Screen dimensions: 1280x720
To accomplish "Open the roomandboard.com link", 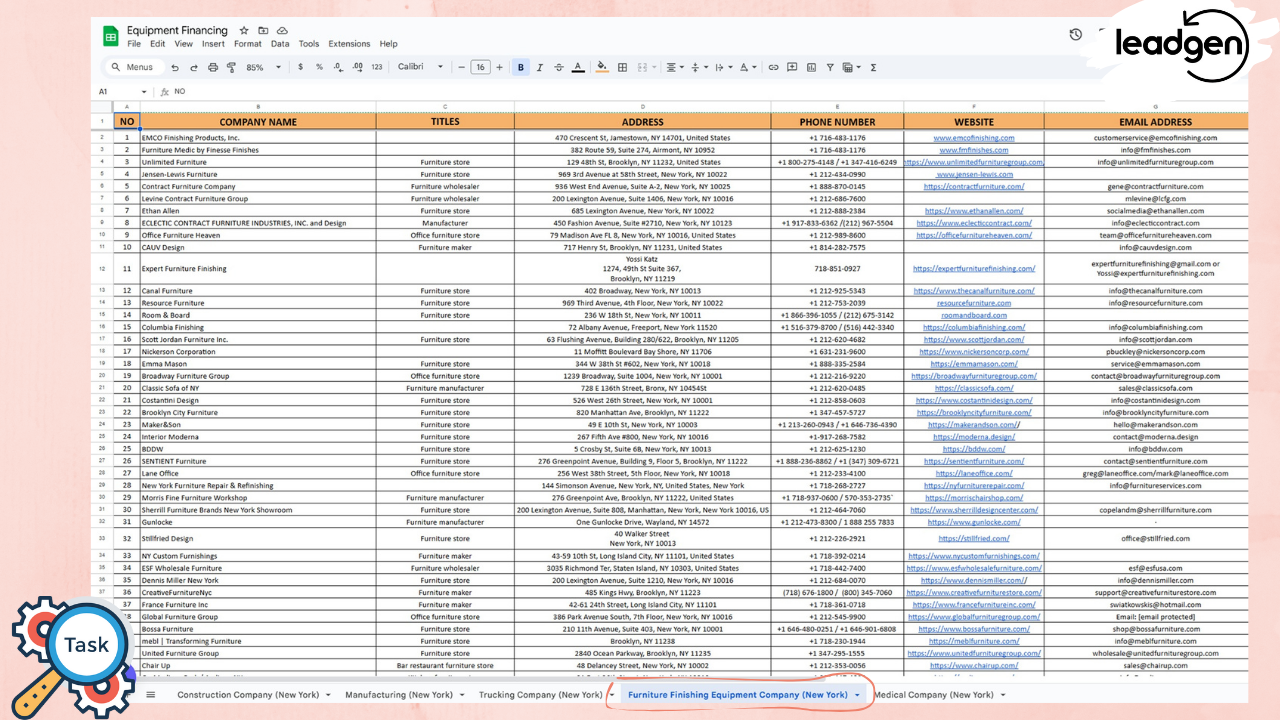I will (x=974, y=315).
